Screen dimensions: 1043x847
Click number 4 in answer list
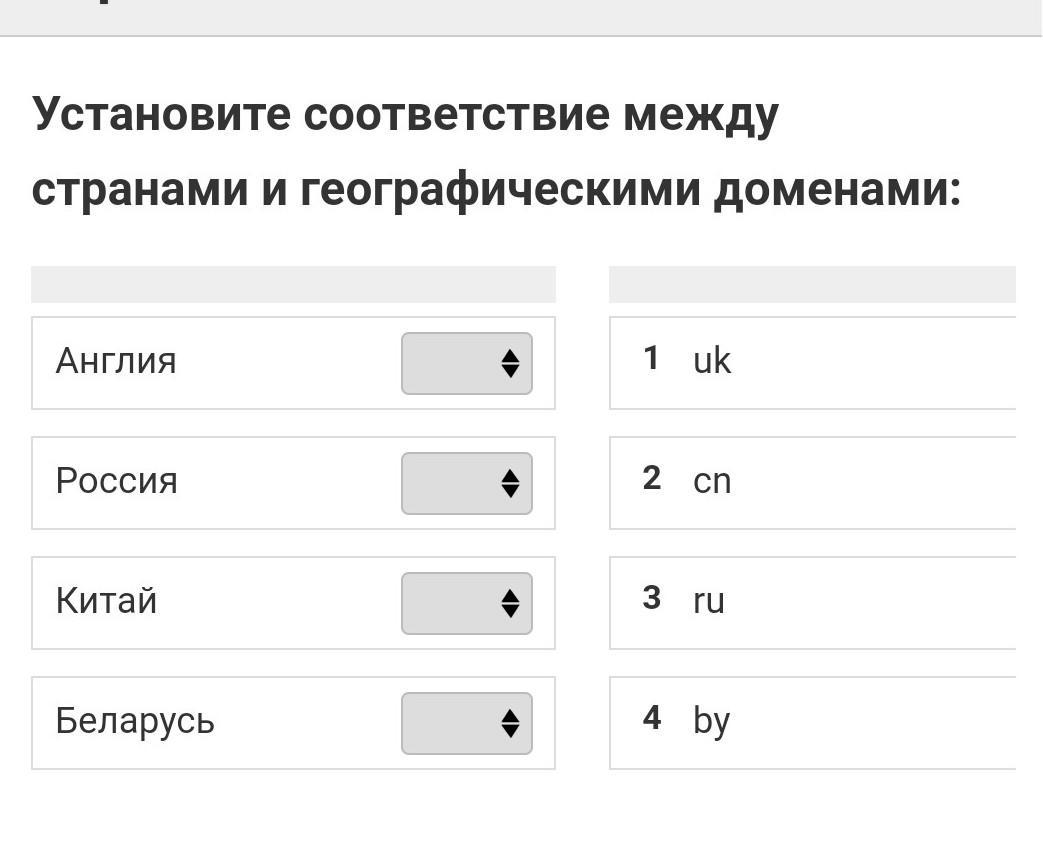(652, 718)
